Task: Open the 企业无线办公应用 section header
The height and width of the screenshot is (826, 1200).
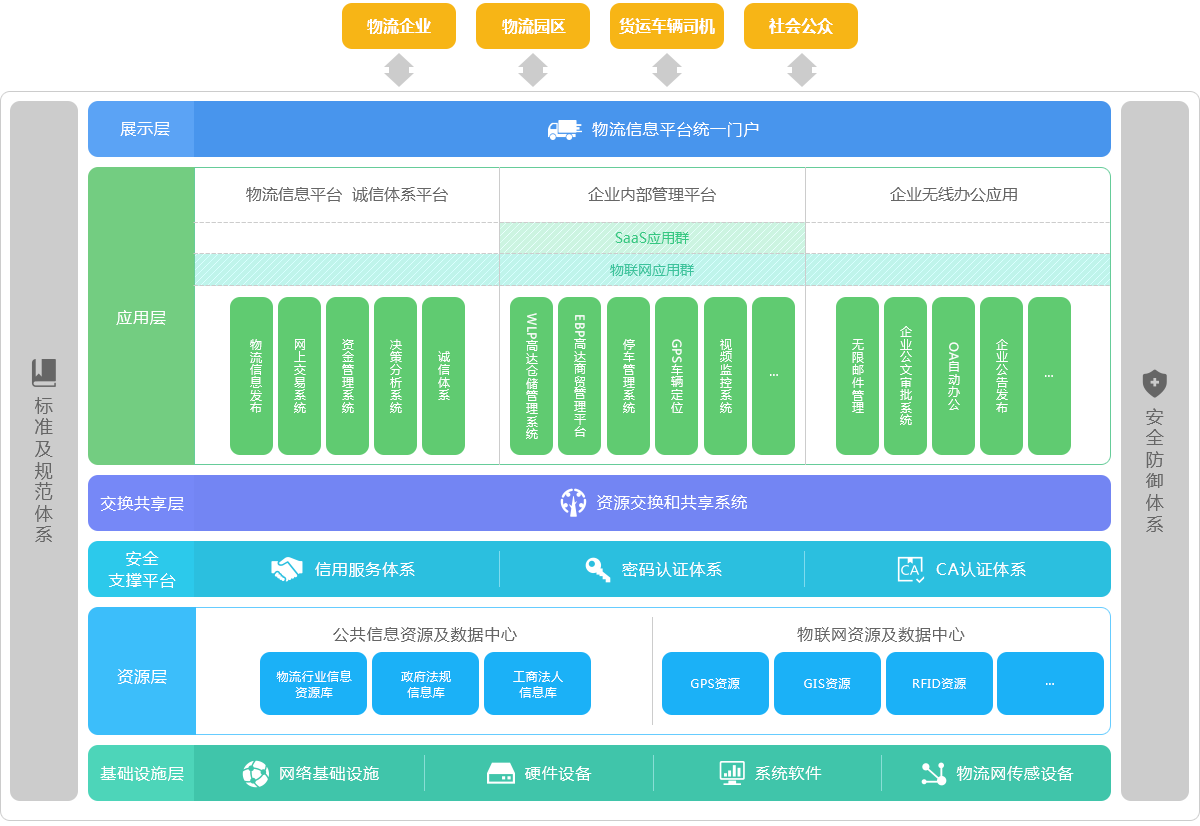Action: click(x=954, y=195)
